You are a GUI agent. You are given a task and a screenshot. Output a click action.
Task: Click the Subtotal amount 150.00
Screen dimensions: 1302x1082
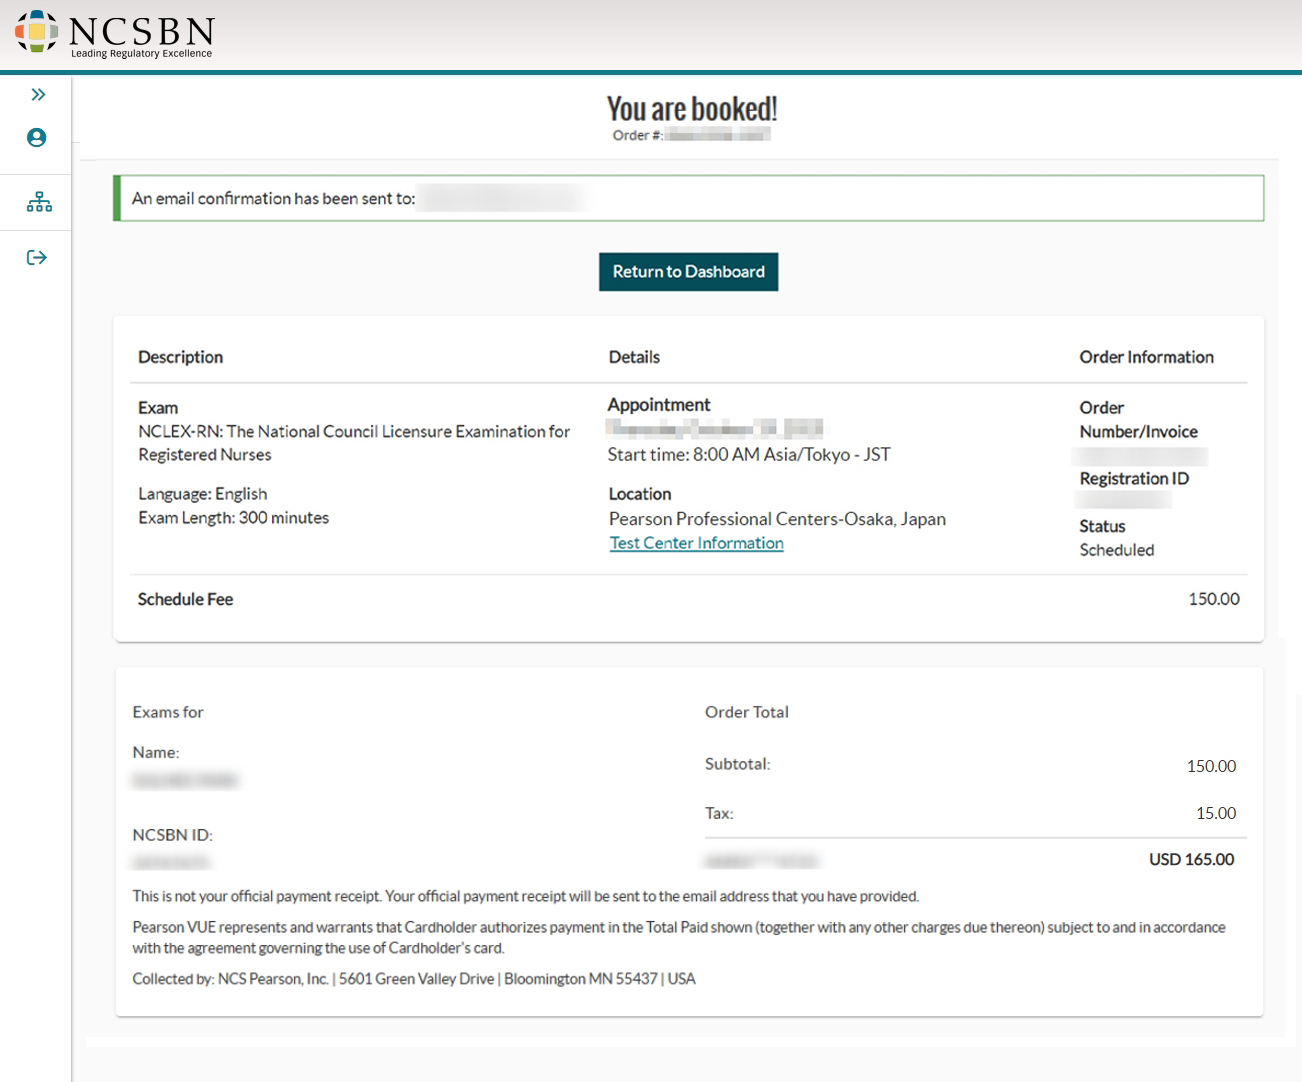click(x=1211, y=766)
